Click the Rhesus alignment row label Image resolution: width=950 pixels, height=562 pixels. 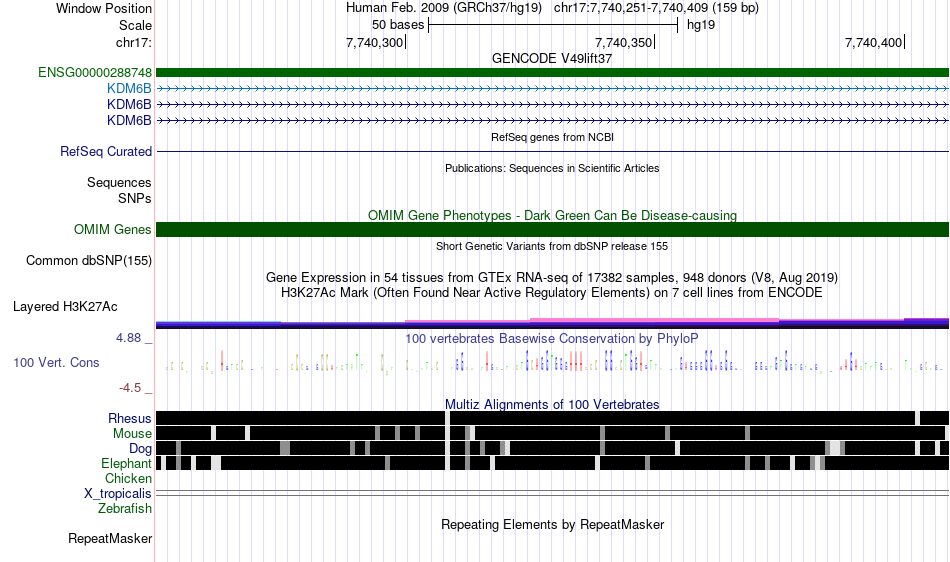(130, 418)
